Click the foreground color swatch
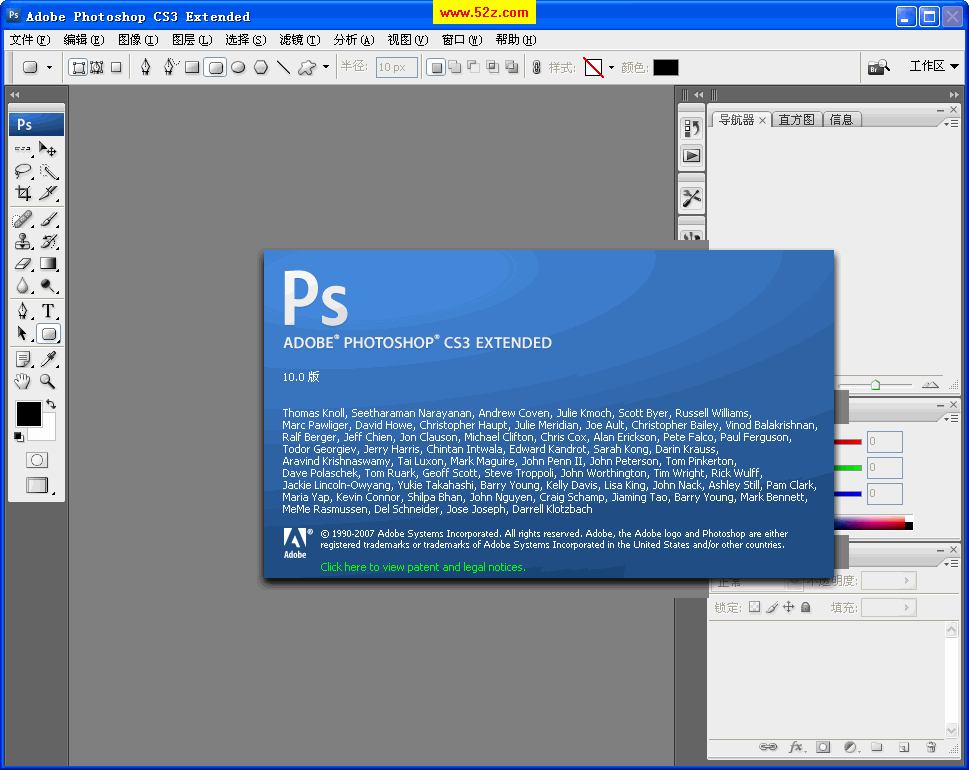This screenshot has height=770, width=969. [x=28, y=413]
